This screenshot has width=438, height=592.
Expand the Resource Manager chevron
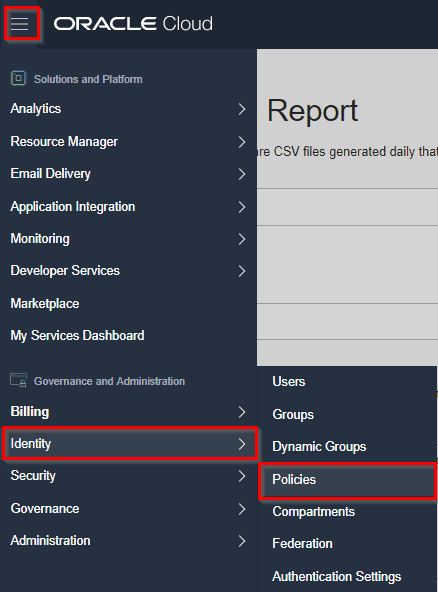tap(242, 142)
